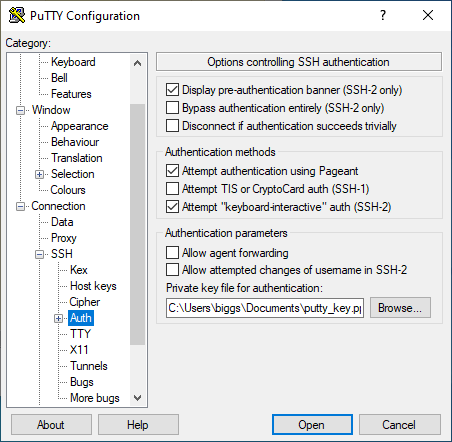Collapse the Window tree node
This screenshot has height=442, width=452.
point(20,110)
